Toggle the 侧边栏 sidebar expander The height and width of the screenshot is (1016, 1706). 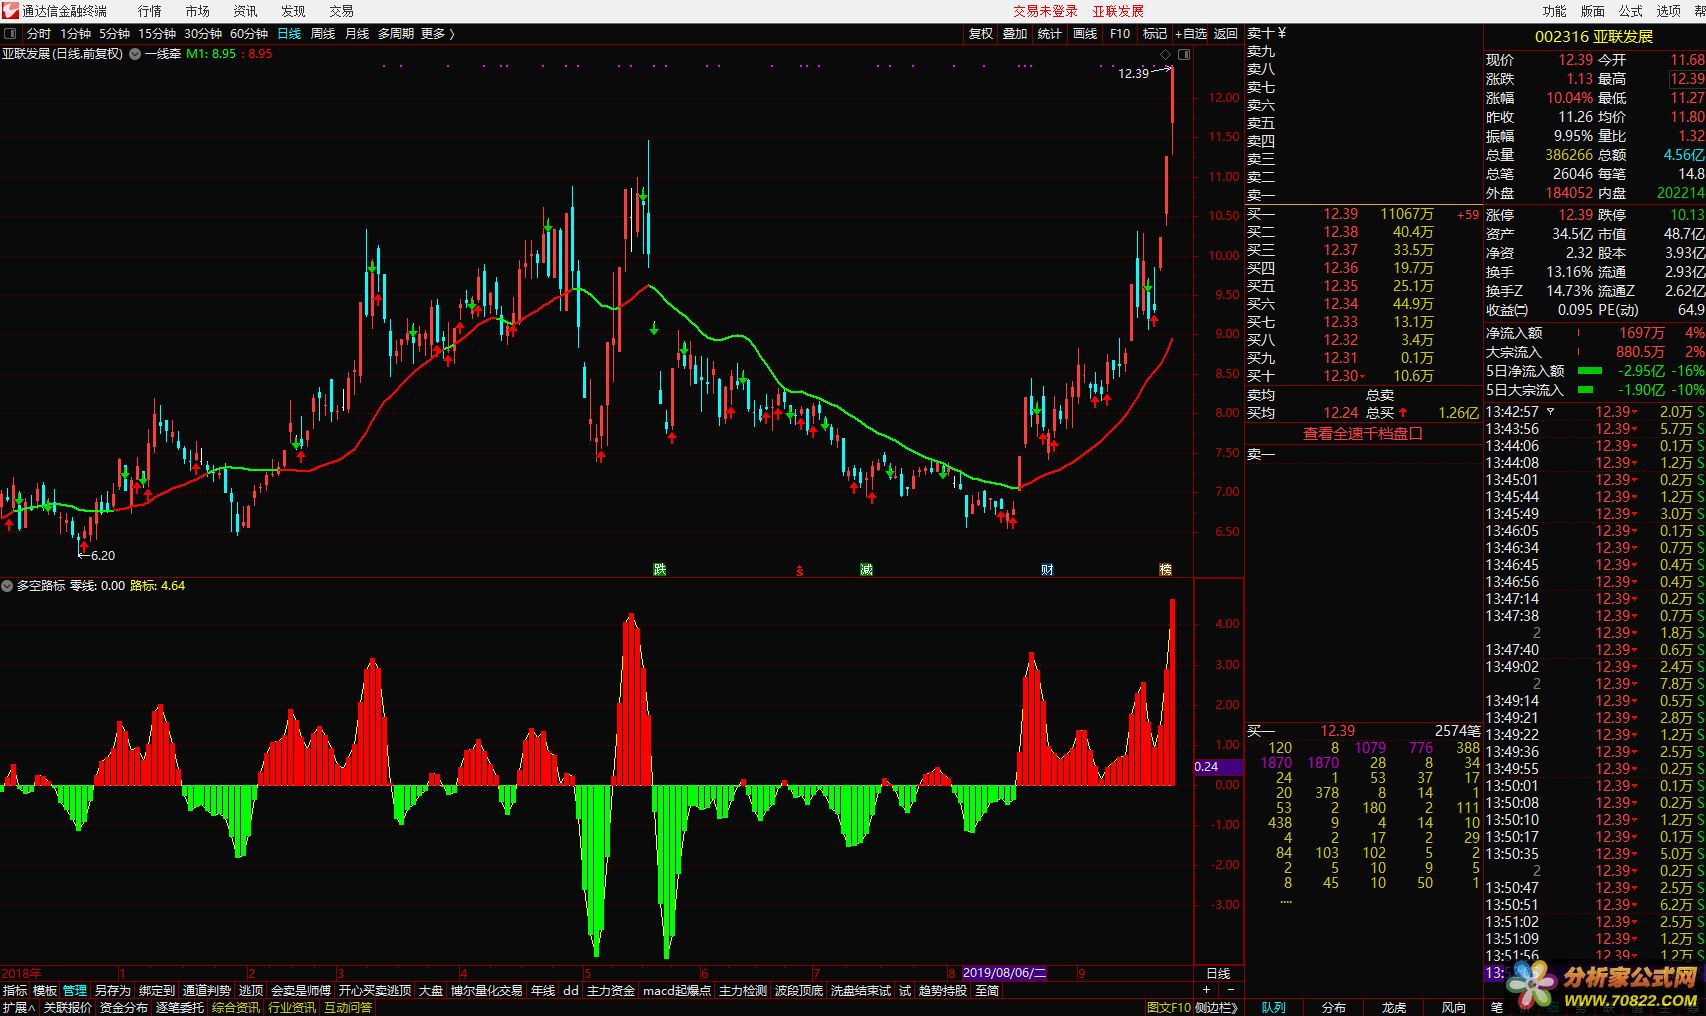(1217, 1008)
